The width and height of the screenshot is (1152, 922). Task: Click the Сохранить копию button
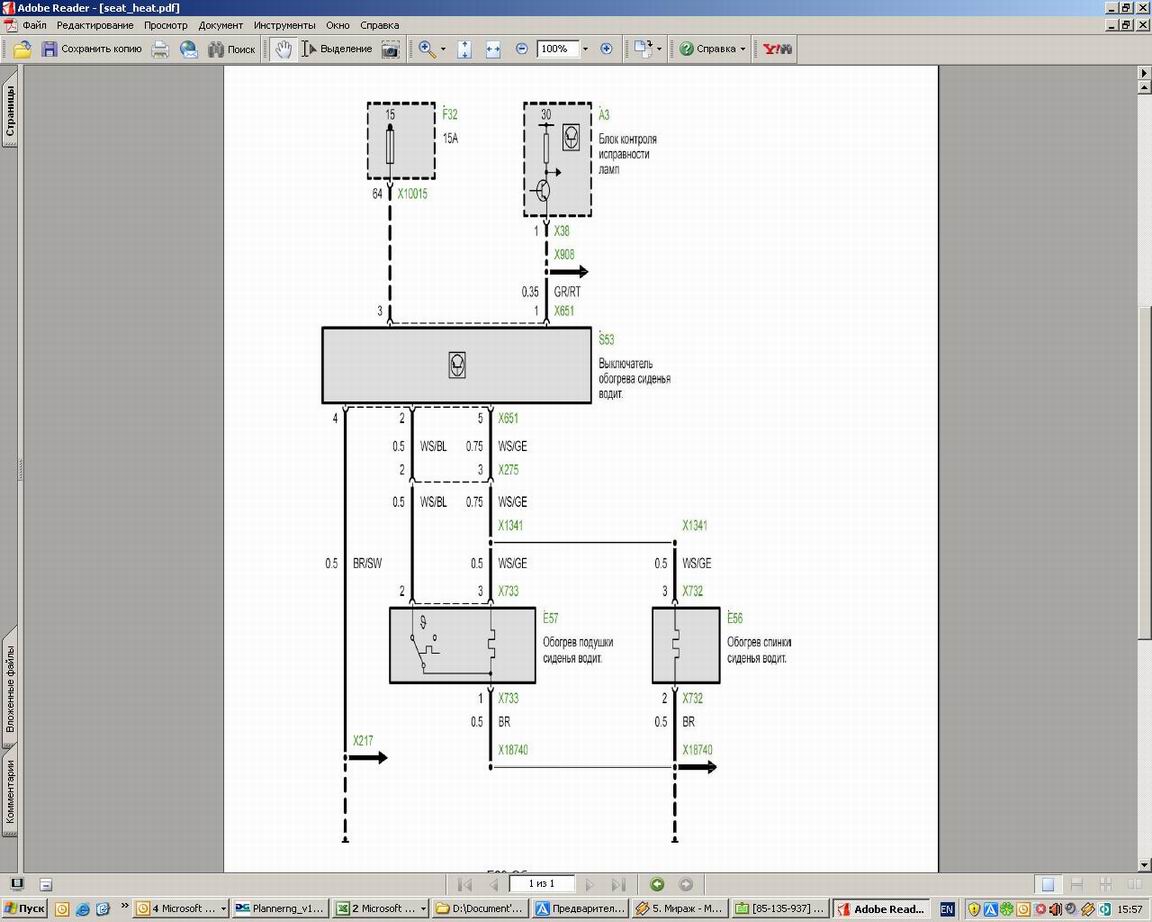click(91, 49)
